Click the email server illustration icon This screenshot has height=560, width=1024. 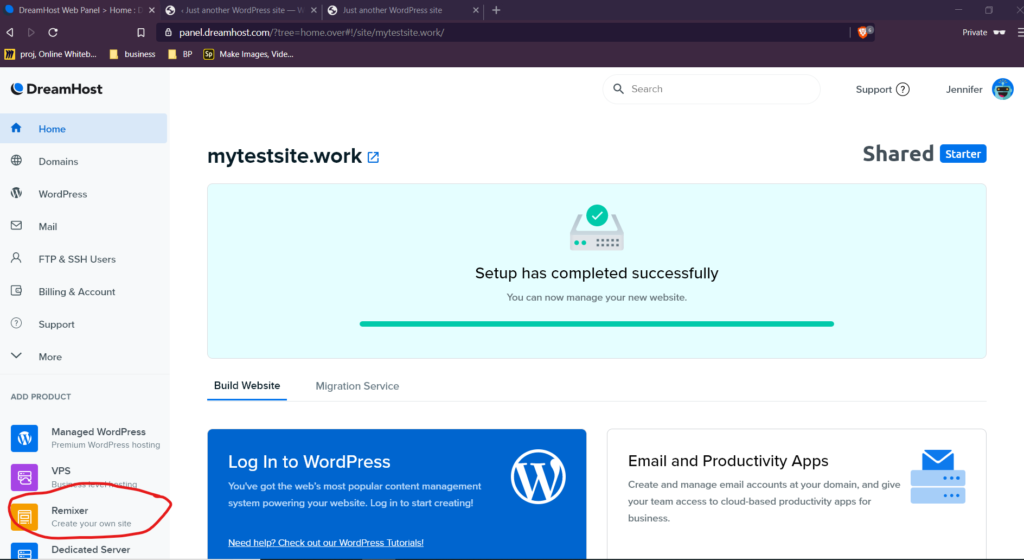pos(938,476)
